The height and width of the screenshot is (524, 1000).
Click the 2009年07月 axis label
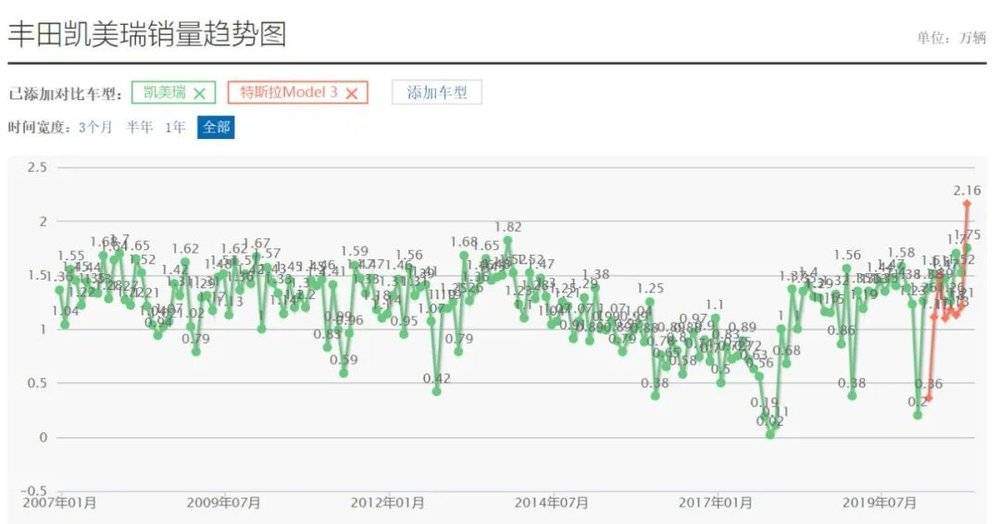tap(224, 502)
